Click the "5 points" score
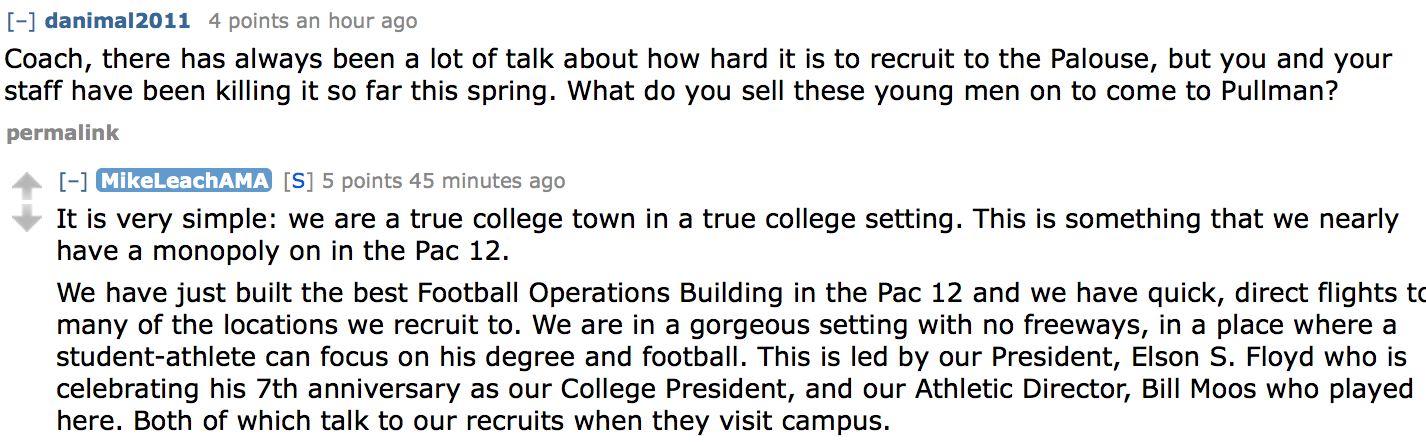The height and width of the screenshot is (442, 1426). tap(362, 181)
